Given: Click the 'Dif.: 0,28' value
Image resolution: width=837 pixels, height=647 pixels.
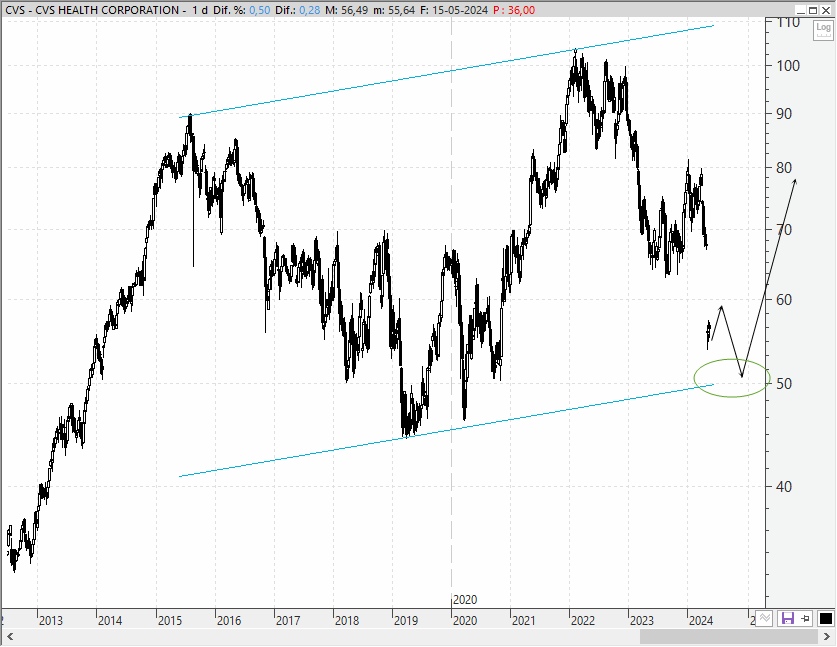Looking at the screenshot, I should (x=298, y=10).
